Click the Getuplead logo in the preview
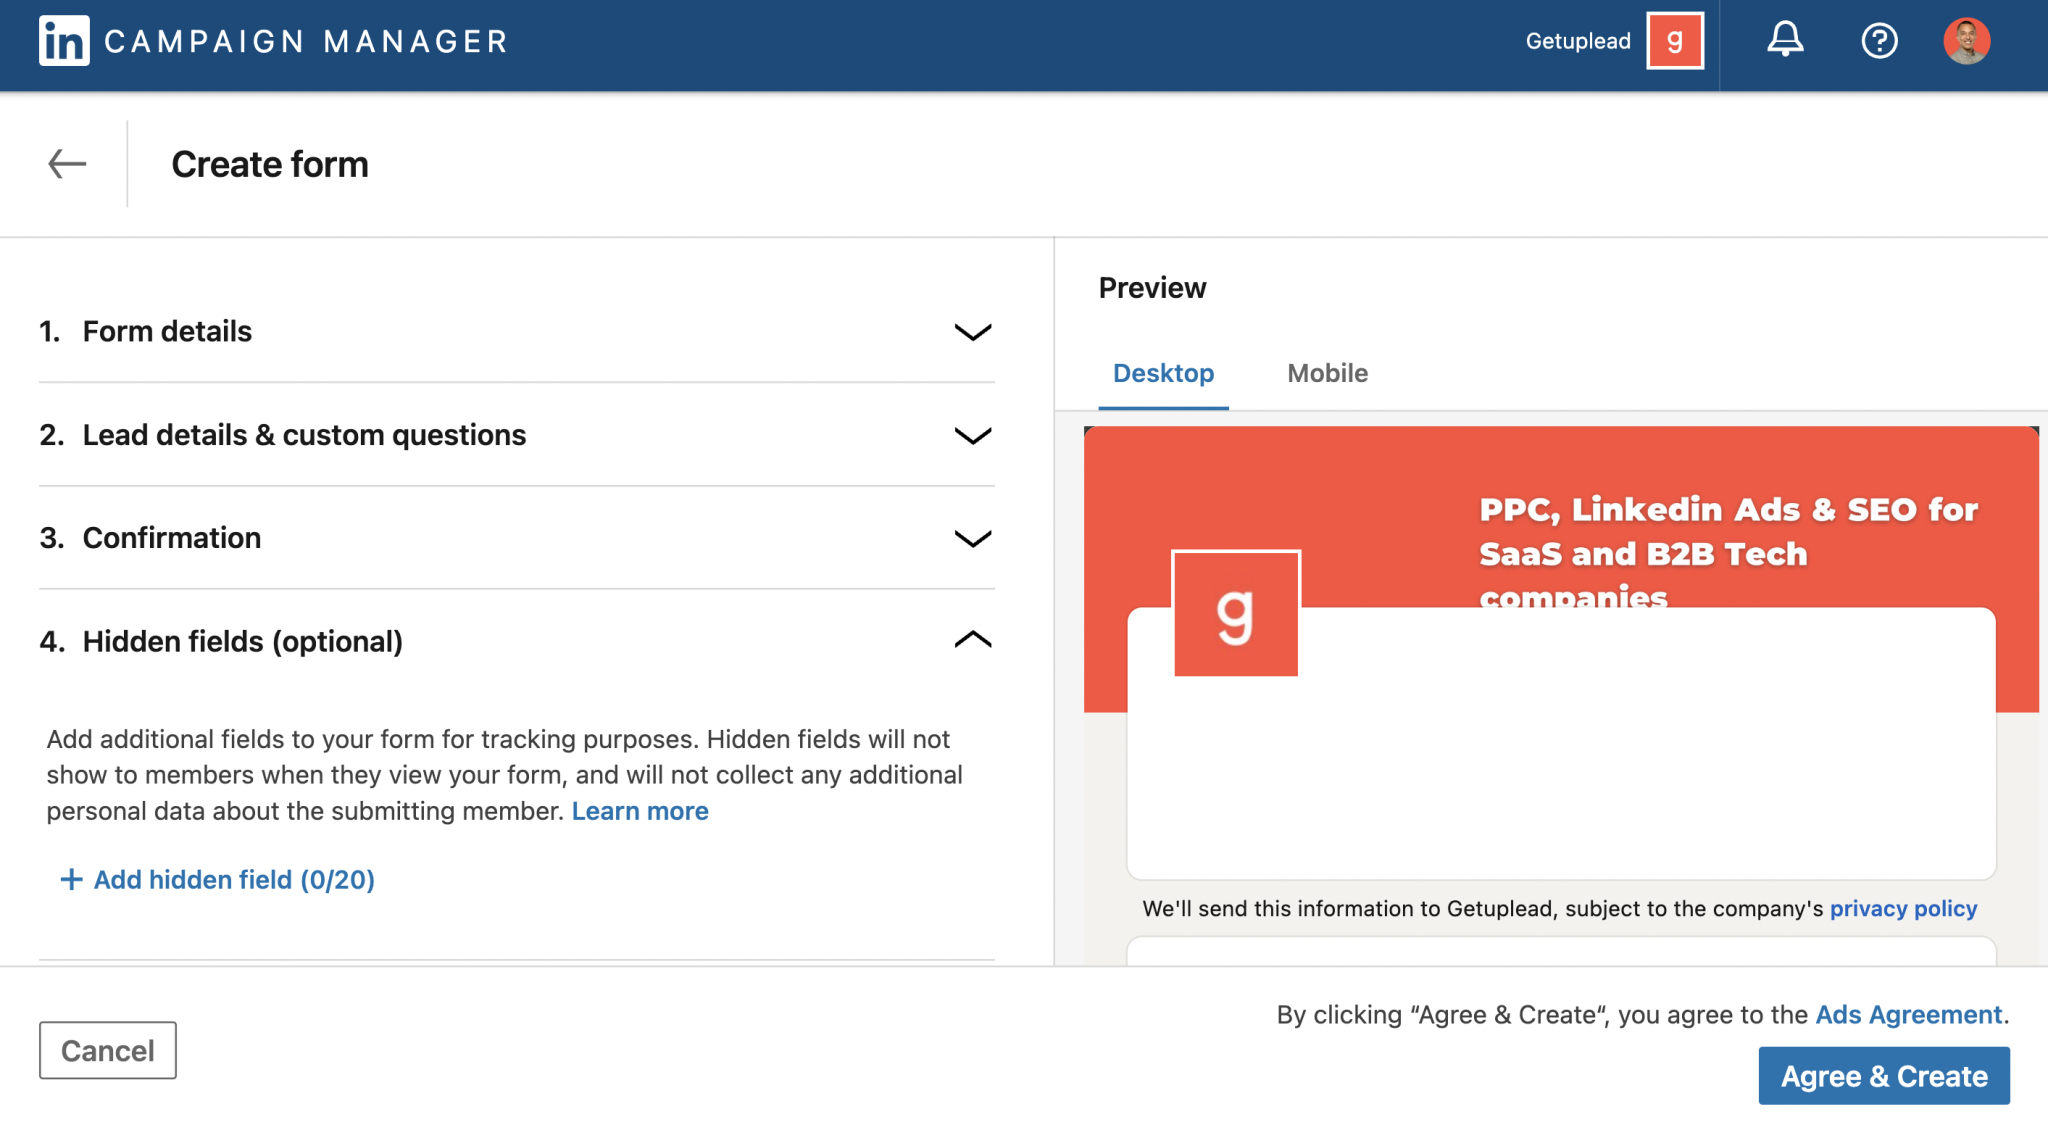 1236,613
